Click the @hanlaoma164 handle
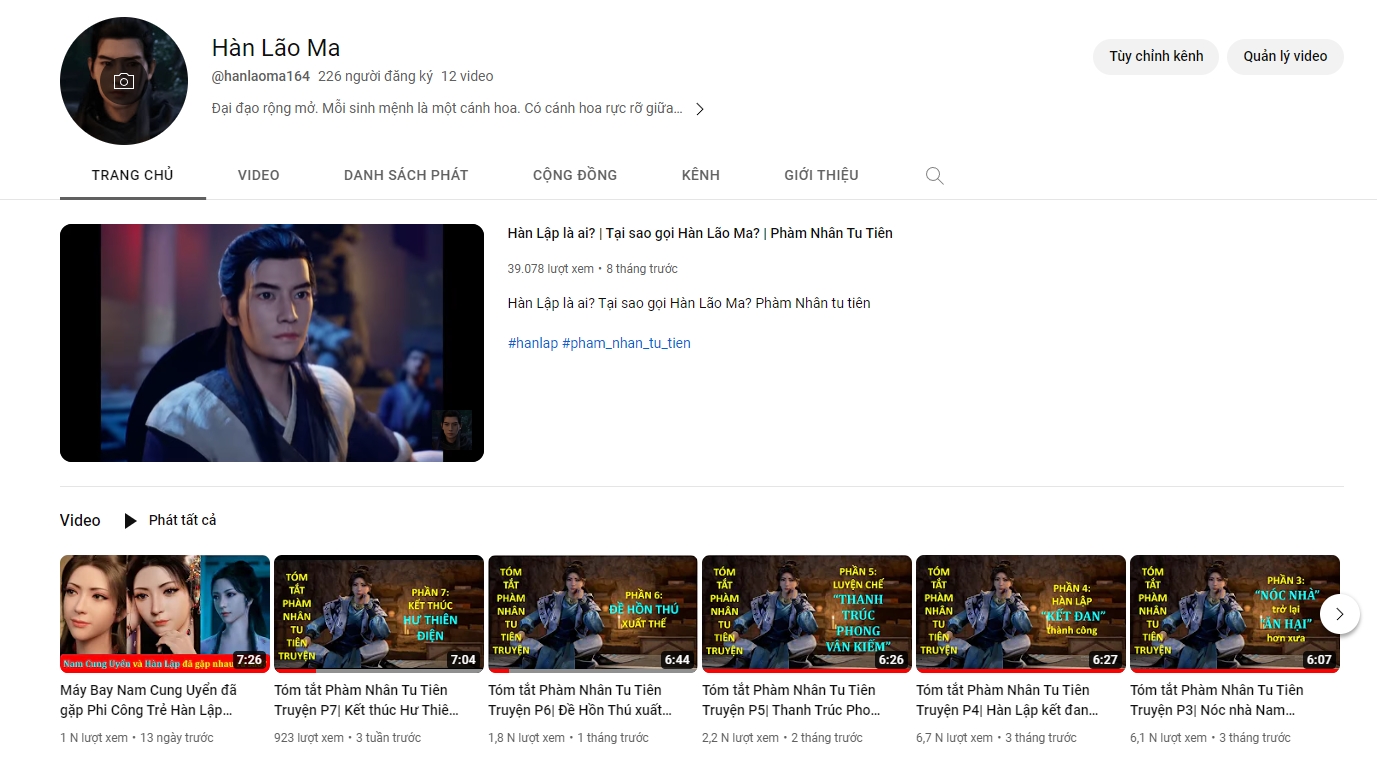Image resolution: width=1377 pixels, height=768 pixels. pyautogui.click(x=261, y=76)
